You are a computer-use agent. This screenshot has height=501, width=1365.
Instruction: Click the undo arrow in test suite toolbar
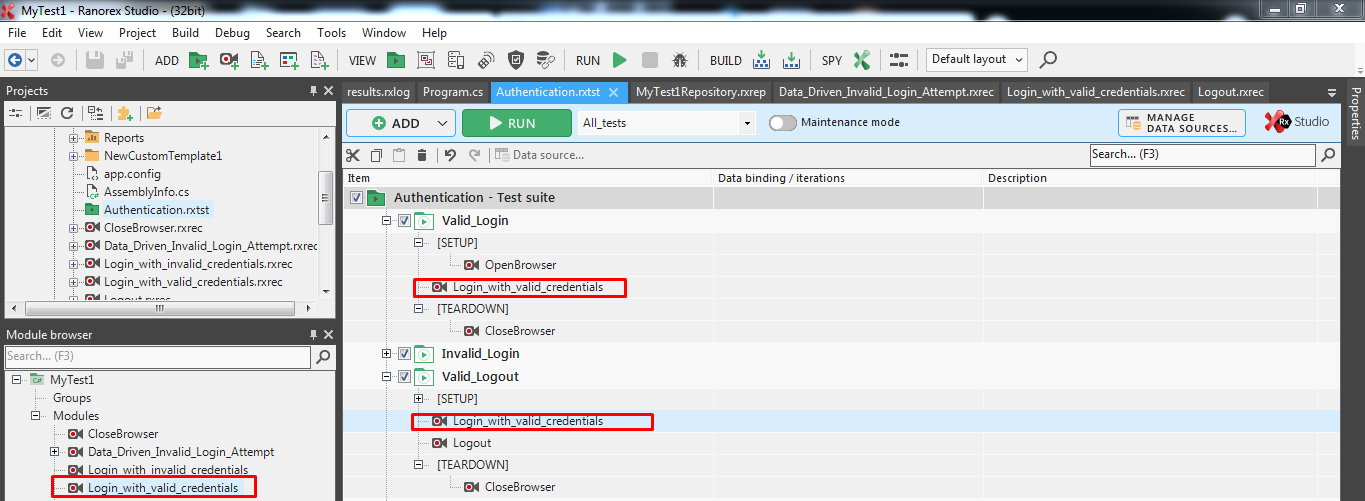tap(450, 155)
